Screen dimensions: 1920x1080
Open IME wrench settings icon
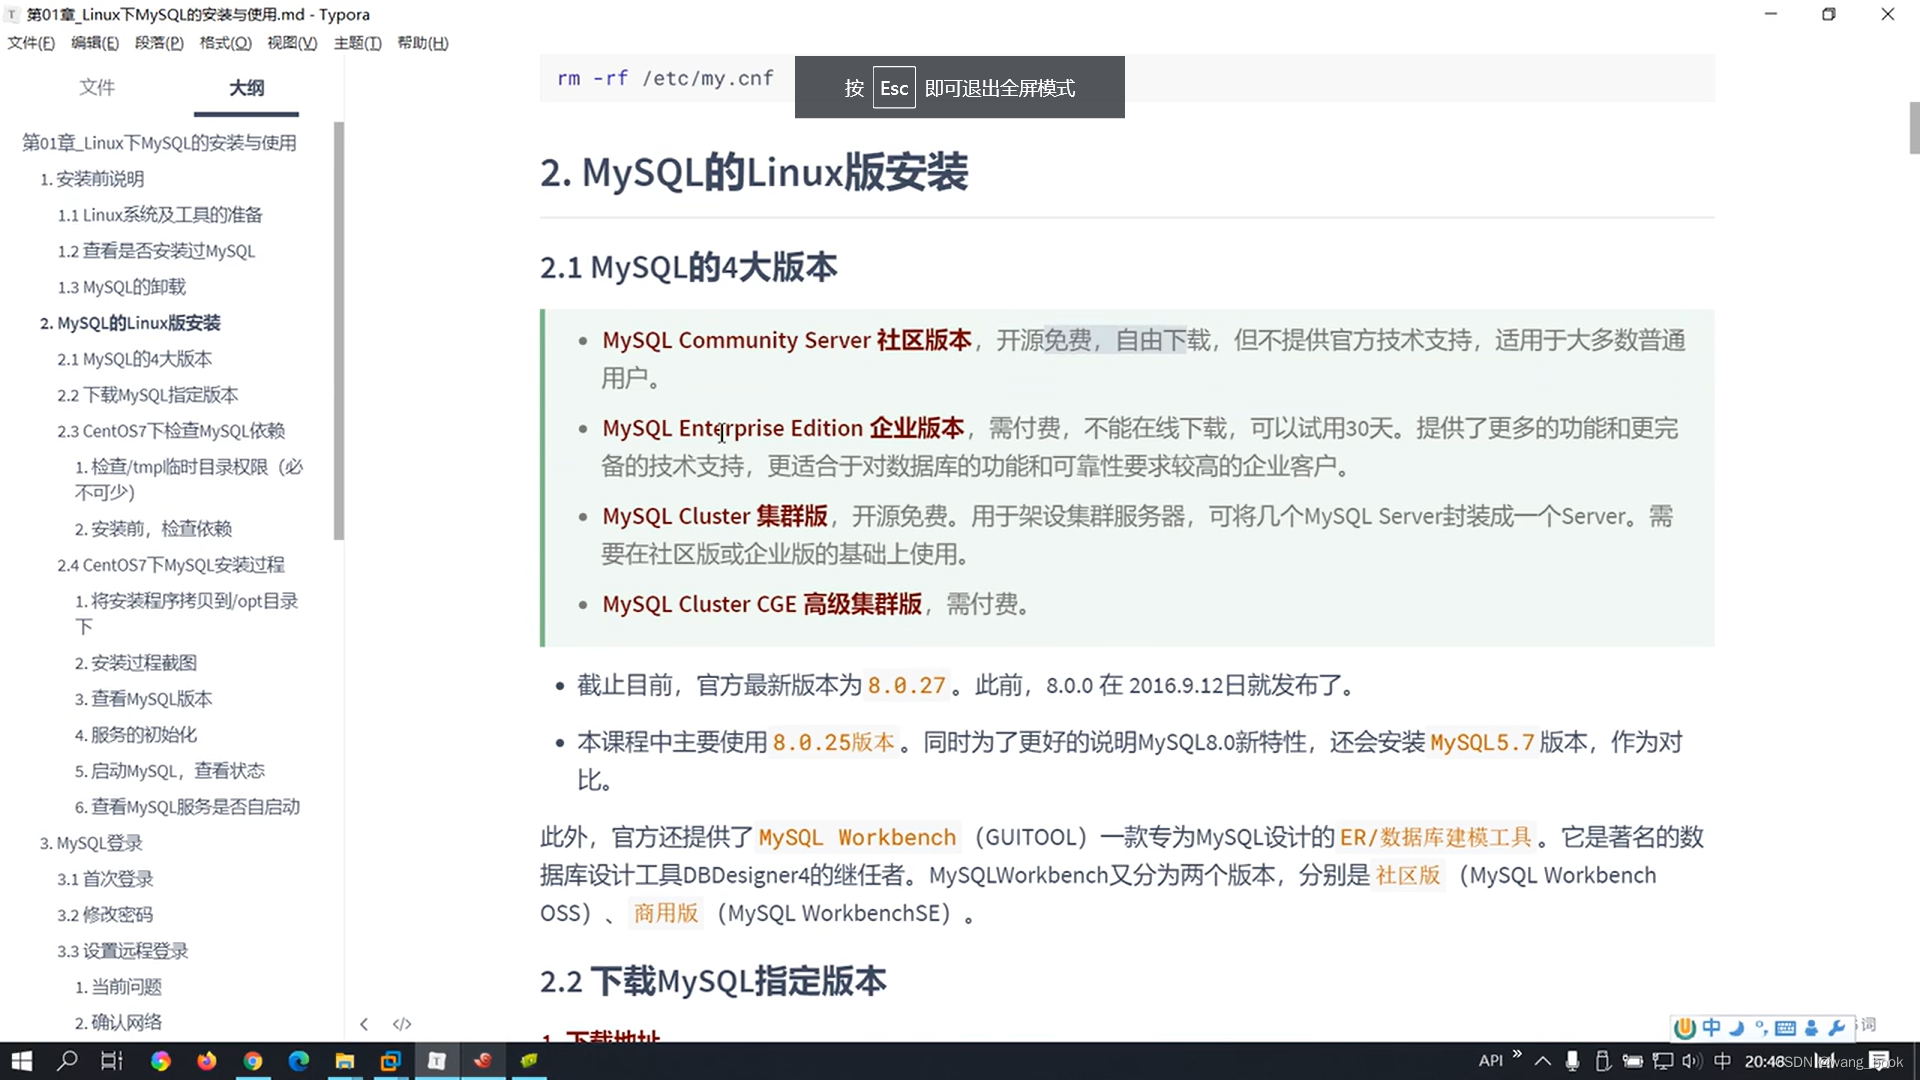(x=1837, y=1028)
